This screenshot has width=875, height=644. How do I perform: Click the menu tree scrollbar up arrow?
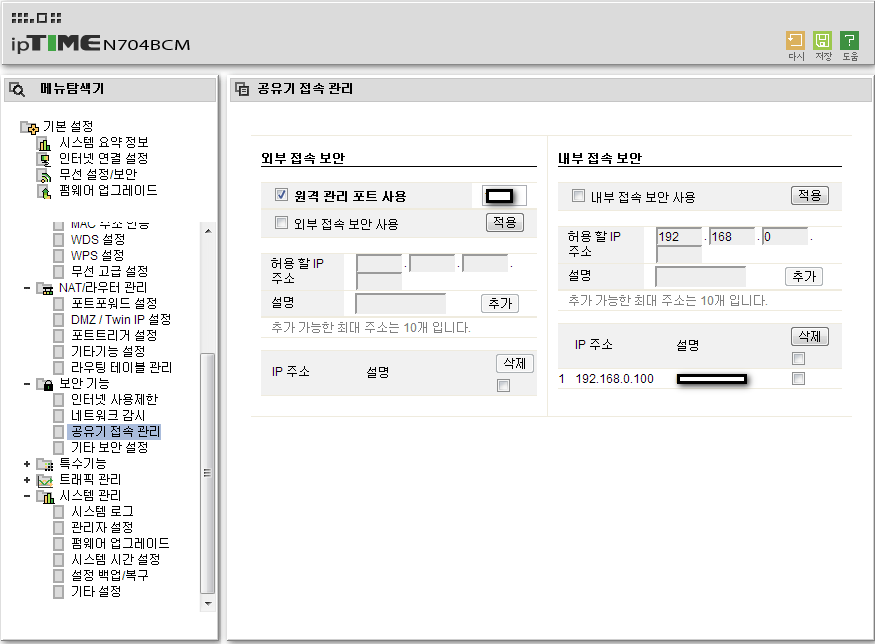tap(208, 230)
